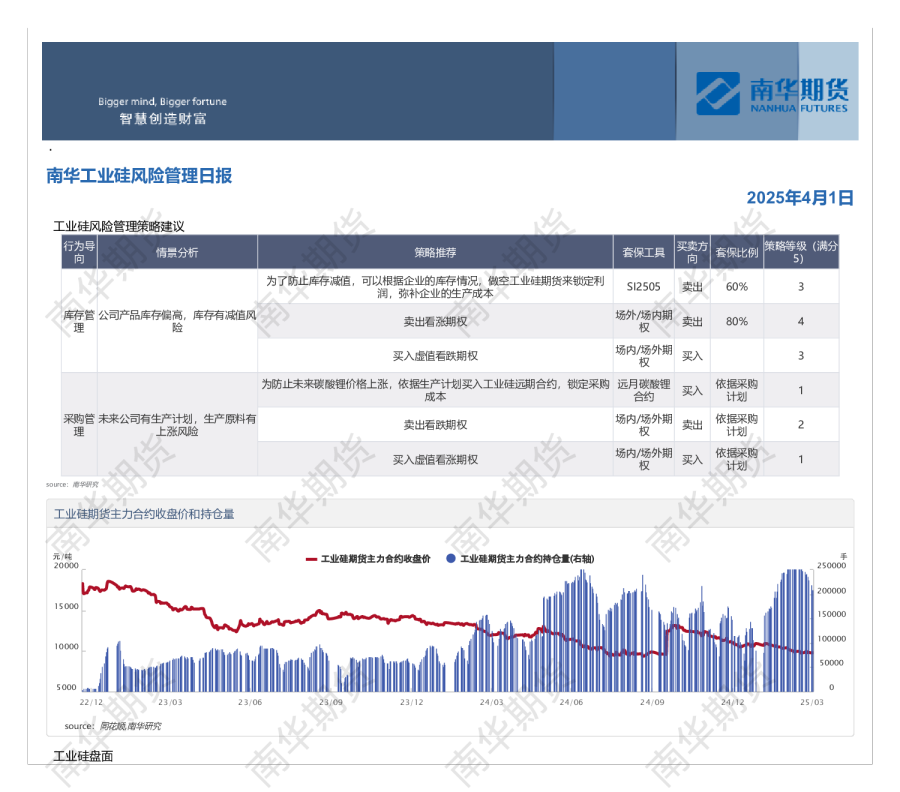This screenshot has width=900, height=792.
Task: Toggle the 工业硅期货主力合约收盘价 legend label
Action: point(375,560)
